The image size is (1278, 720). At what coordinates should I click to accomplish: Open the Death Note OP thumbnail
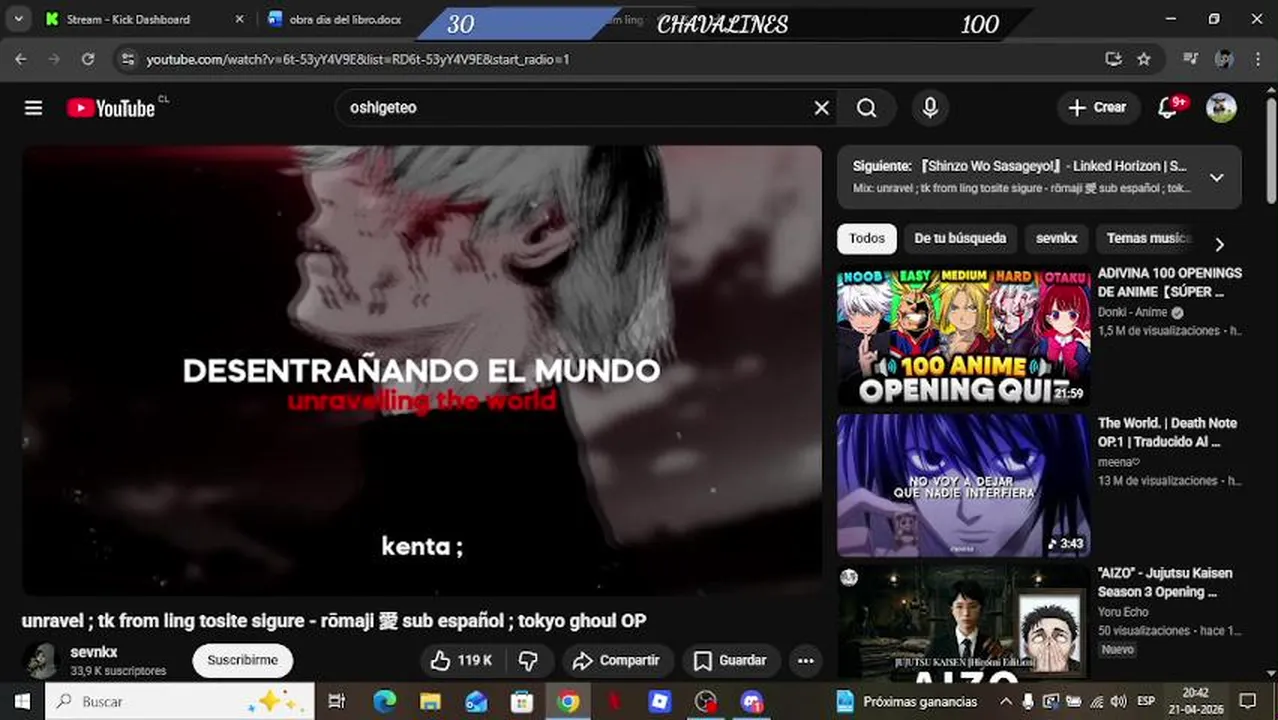pyautogui.click(x=963, y=486)
